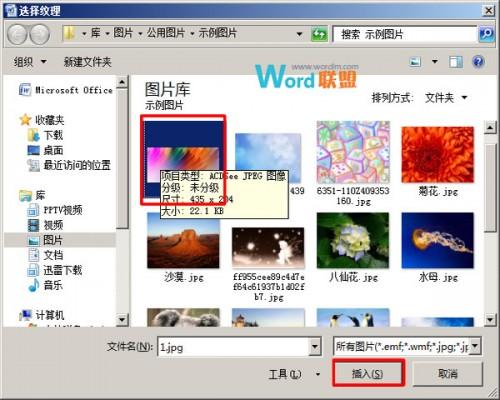Close the 选择纹理 dialog
The image size is (500, 400).
(488, 10)
